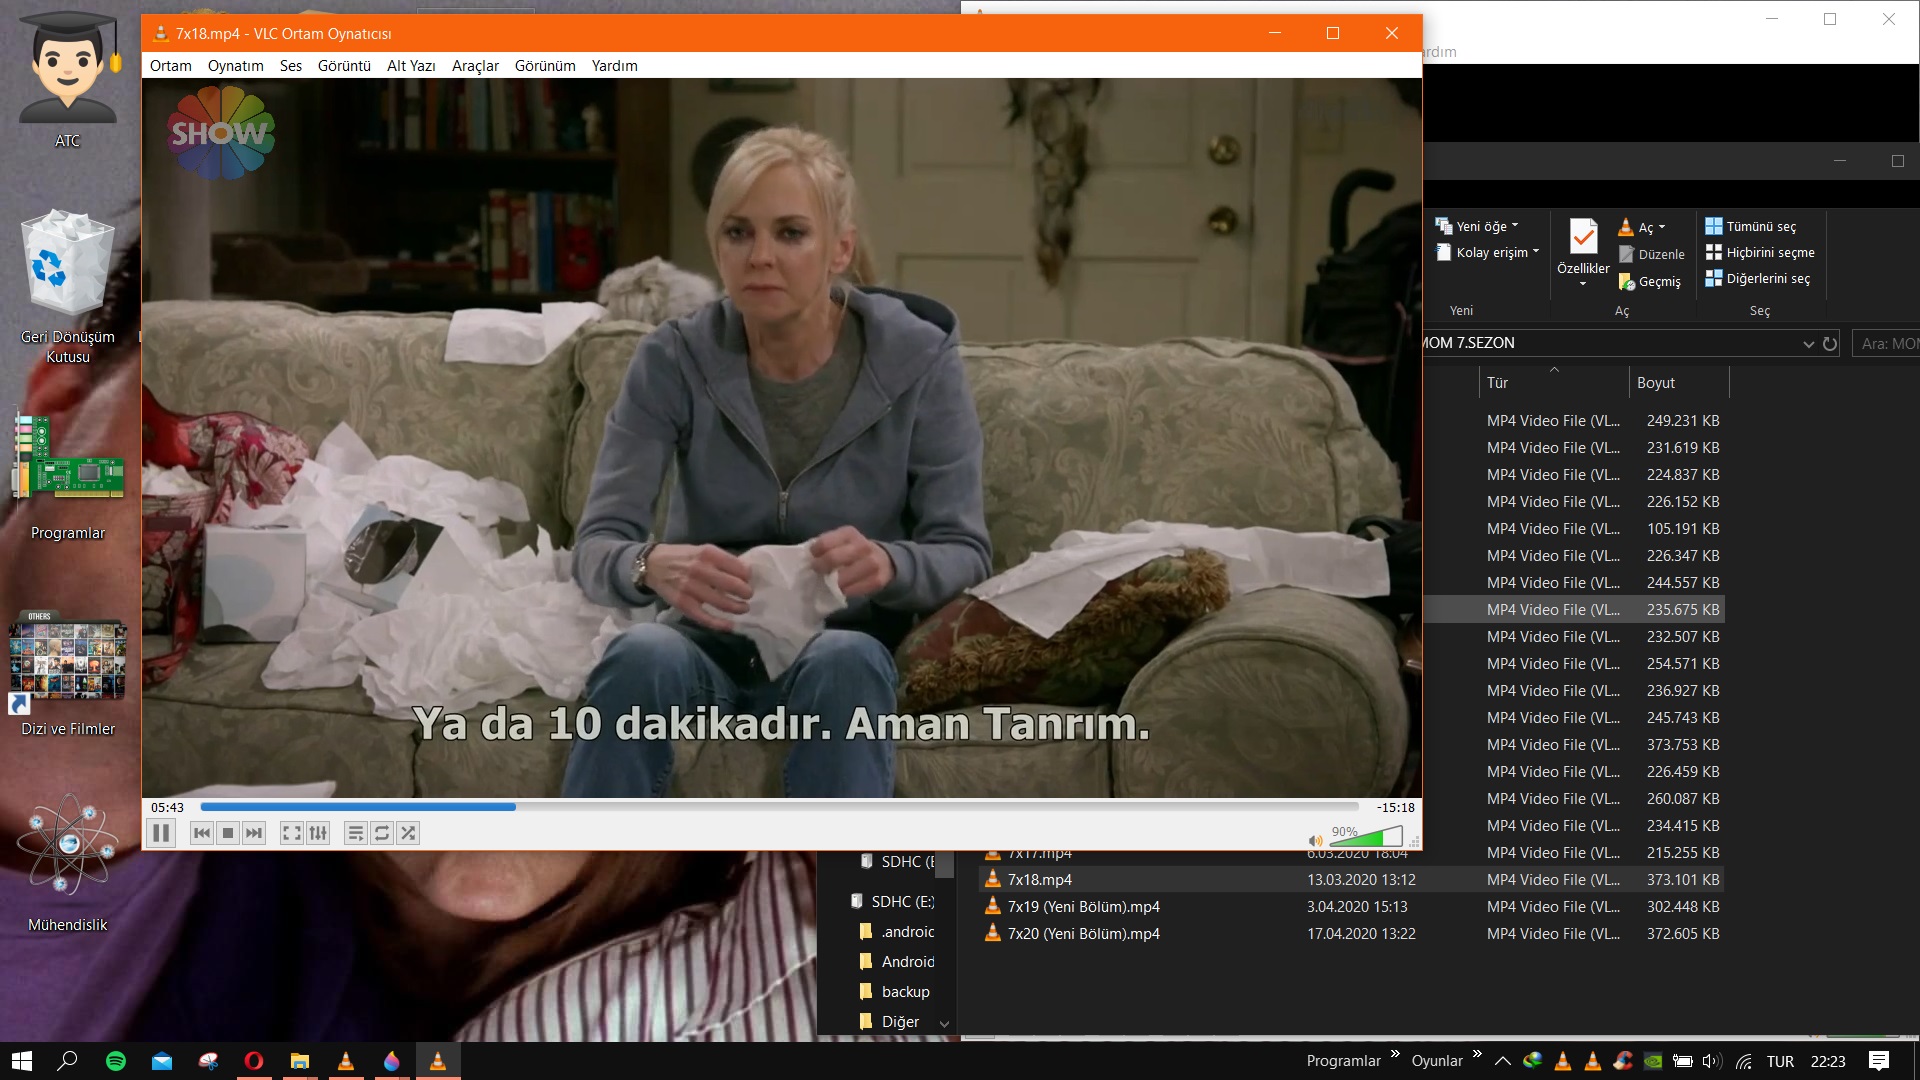Open the address bar history dropdown
Image resolution: width=1920 pixels, height=1080 pixels.
click(x=1808, y=344)
